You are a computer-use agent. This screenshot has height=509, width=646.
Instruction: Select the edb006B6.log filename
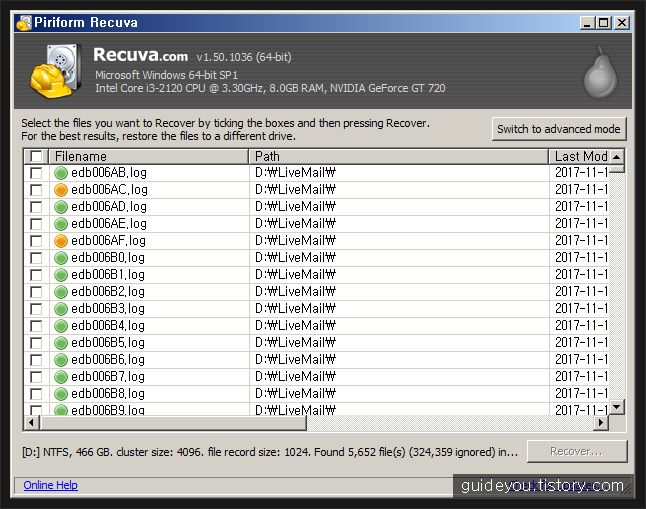(108, 360)
